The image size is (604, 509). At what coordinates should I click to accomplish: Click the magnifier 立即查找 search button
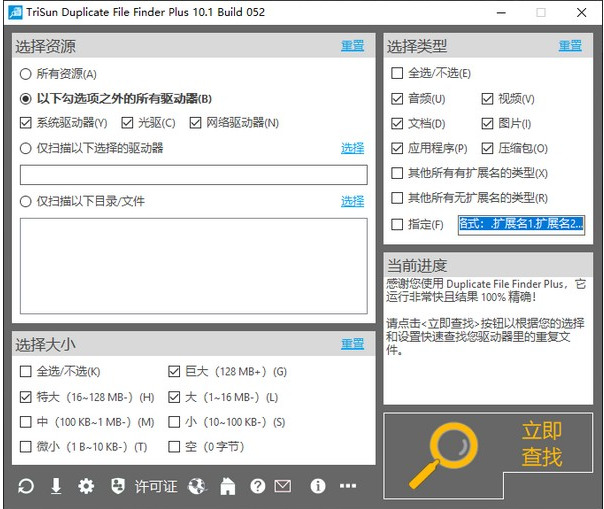488,456
